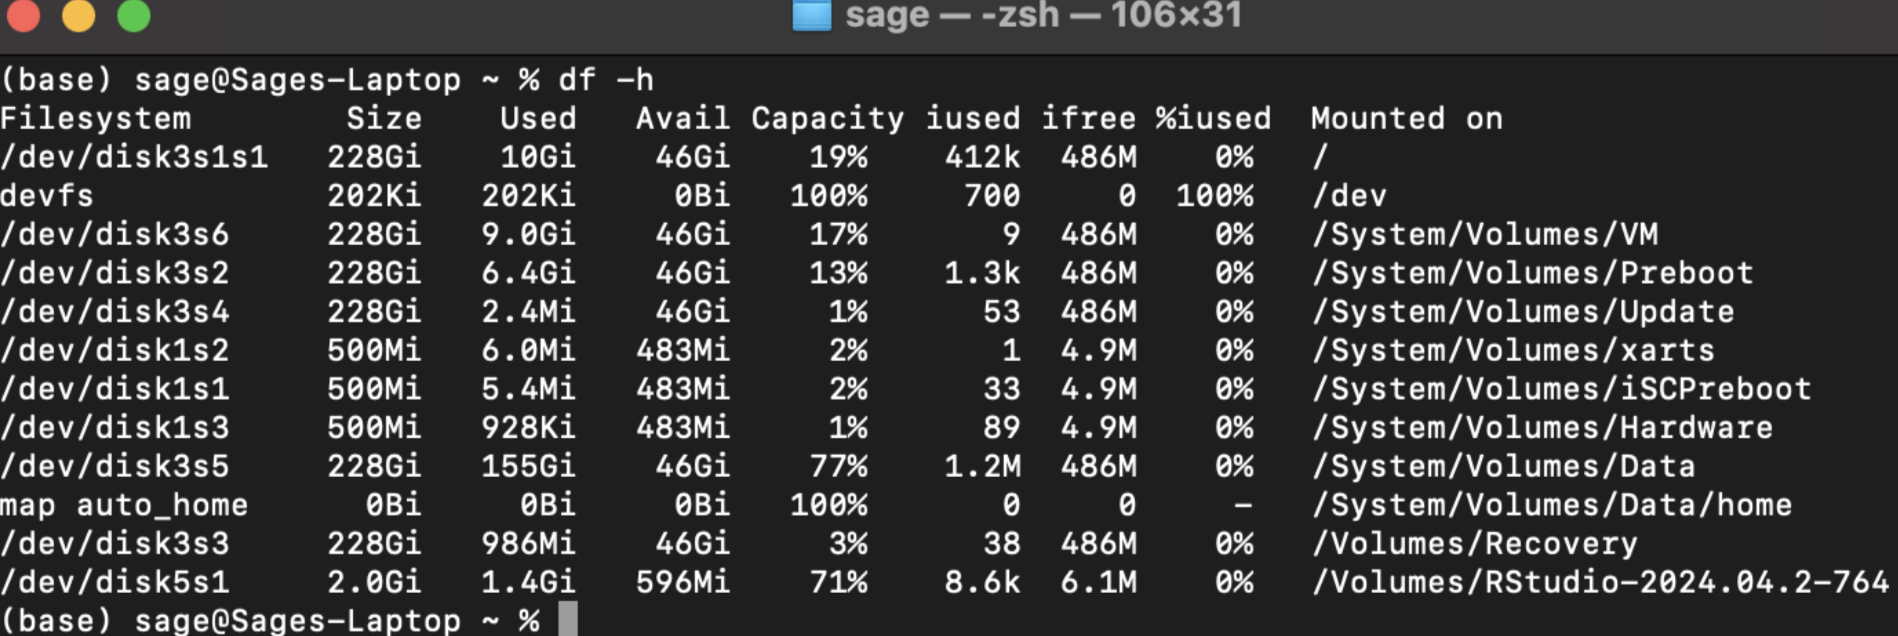
Task: Click the 'Used' column header
Action: pyautogui.click(x=538, y=118)
